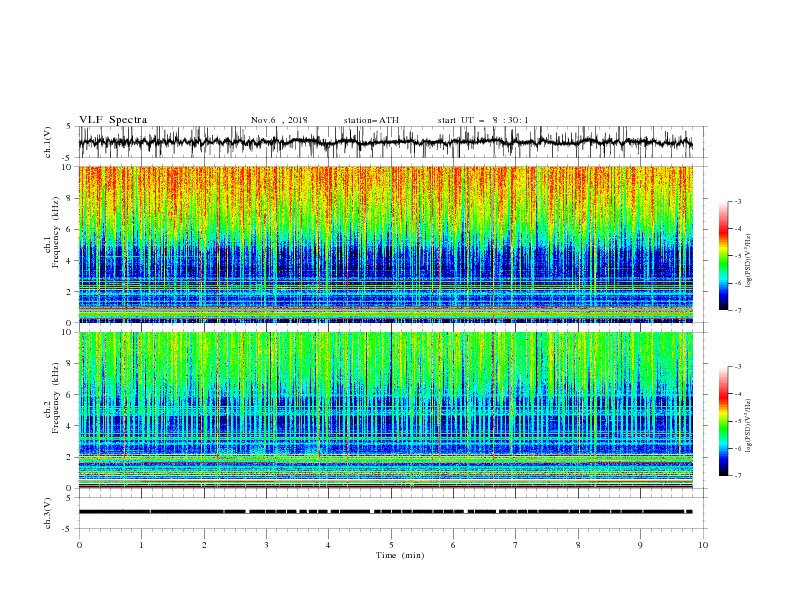Click the lower color bar 'log(PSD)(V²/Hz)' label
792x612 pixels.
pos(749,426)
